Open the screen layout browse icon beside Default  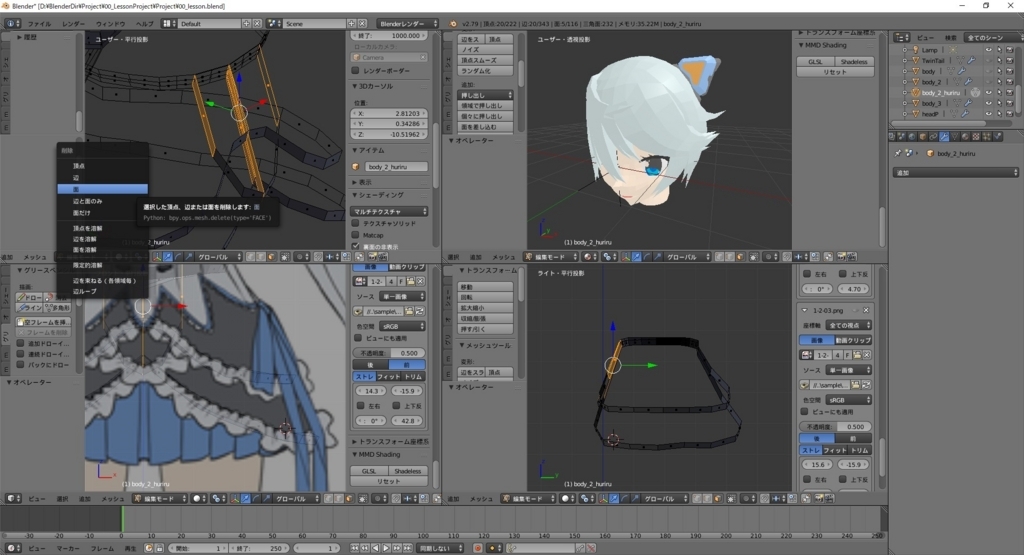169,24
